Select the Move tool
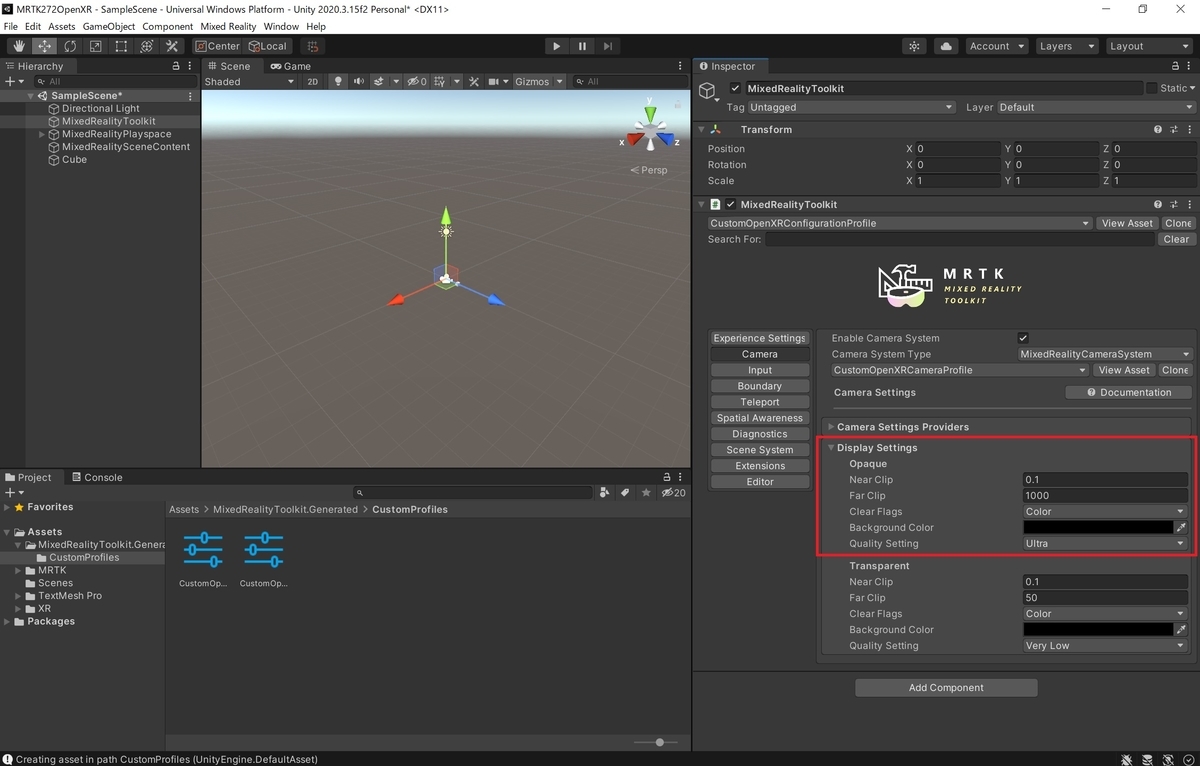Viewport: 1200px width, 766px height. click(45, 46)
